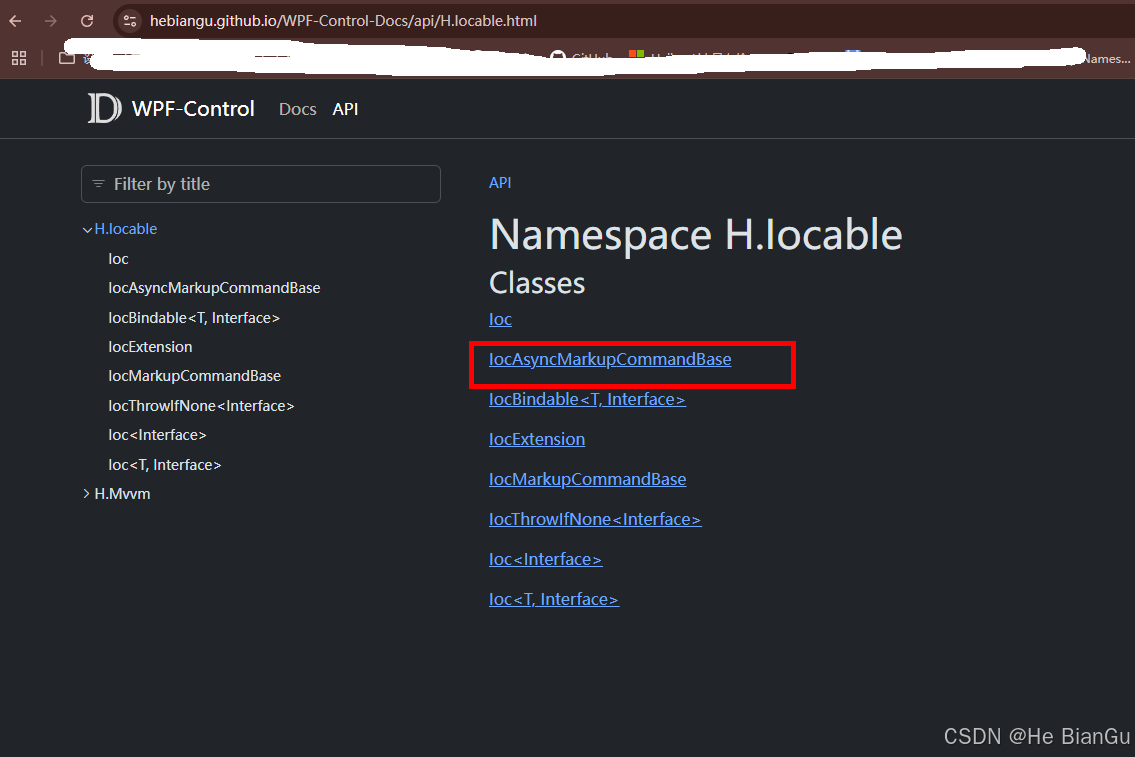This screenshot has width=1135, height=757.
Task: Select H.Mvvm in the sidebar
Action: (122, 494)
